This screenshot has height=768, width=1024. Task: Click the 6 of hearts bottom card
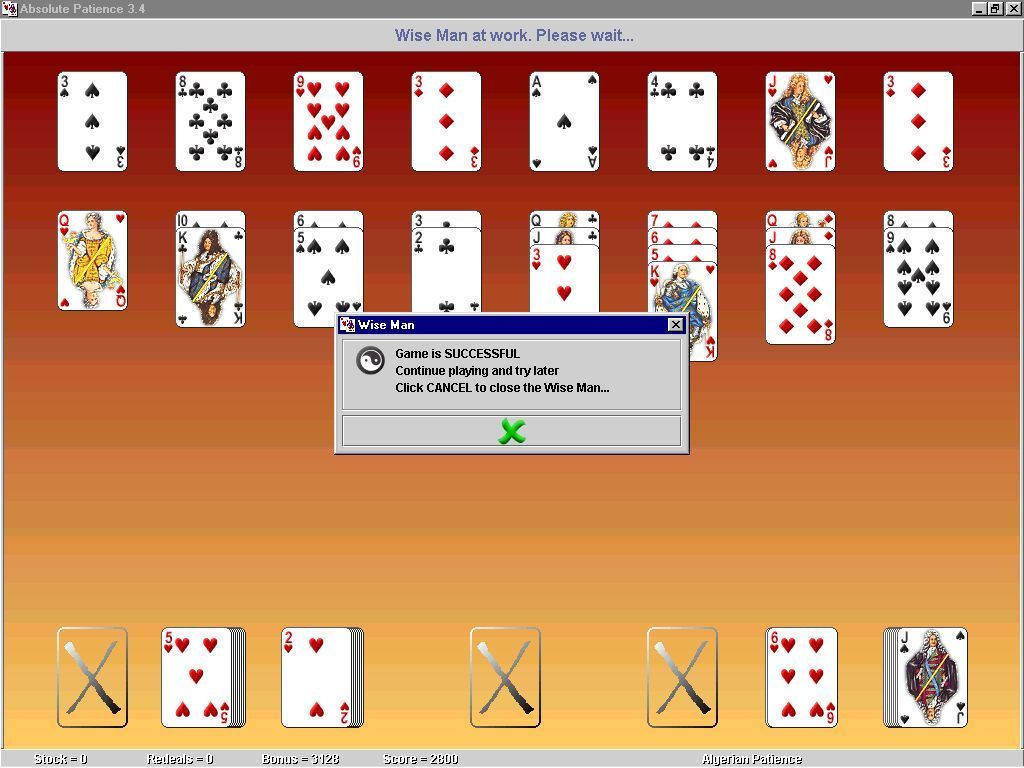tap(801, 678)
